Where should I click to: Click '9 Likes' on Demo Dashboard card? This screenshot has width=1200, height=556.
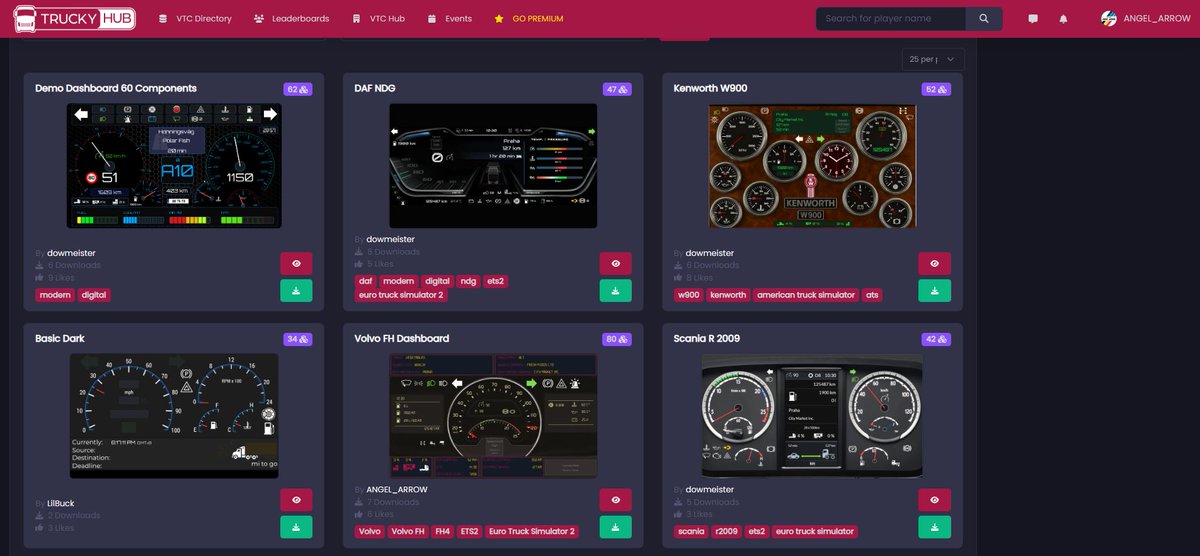click(x=61, y=277)
